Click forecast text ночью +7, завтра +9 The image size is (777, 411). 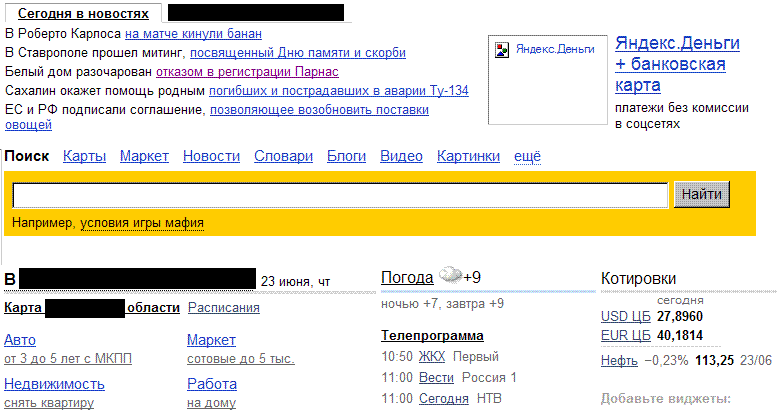(x=442, y=303)
